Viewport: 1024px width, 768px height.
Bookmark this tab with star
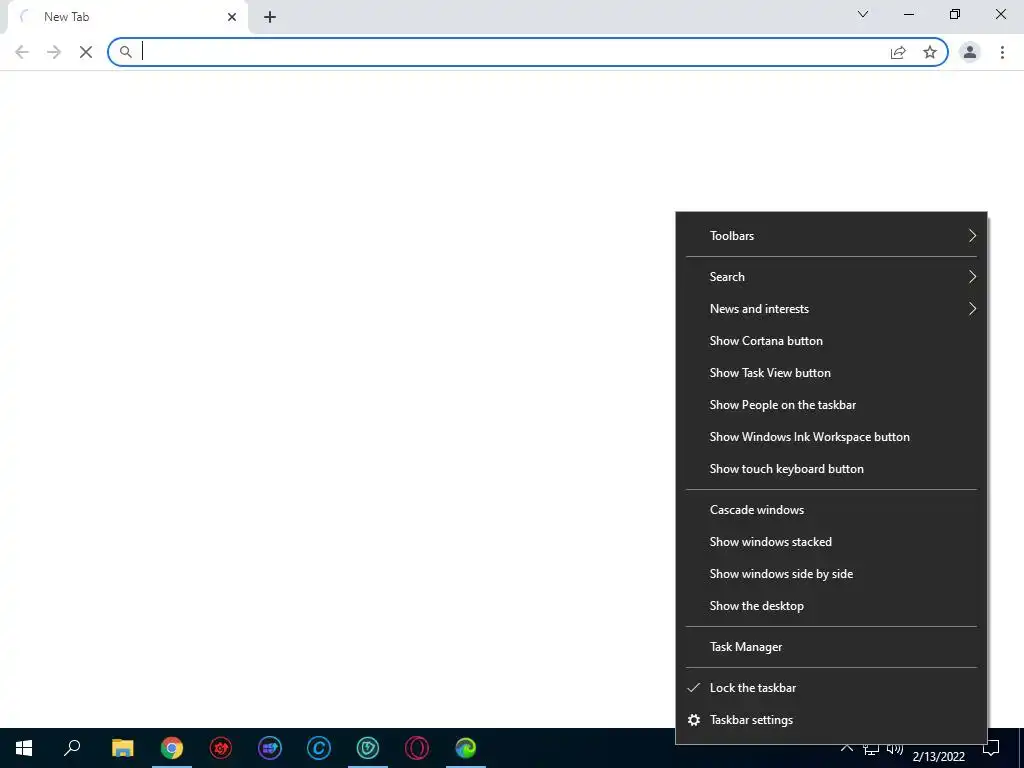[930, 52]
